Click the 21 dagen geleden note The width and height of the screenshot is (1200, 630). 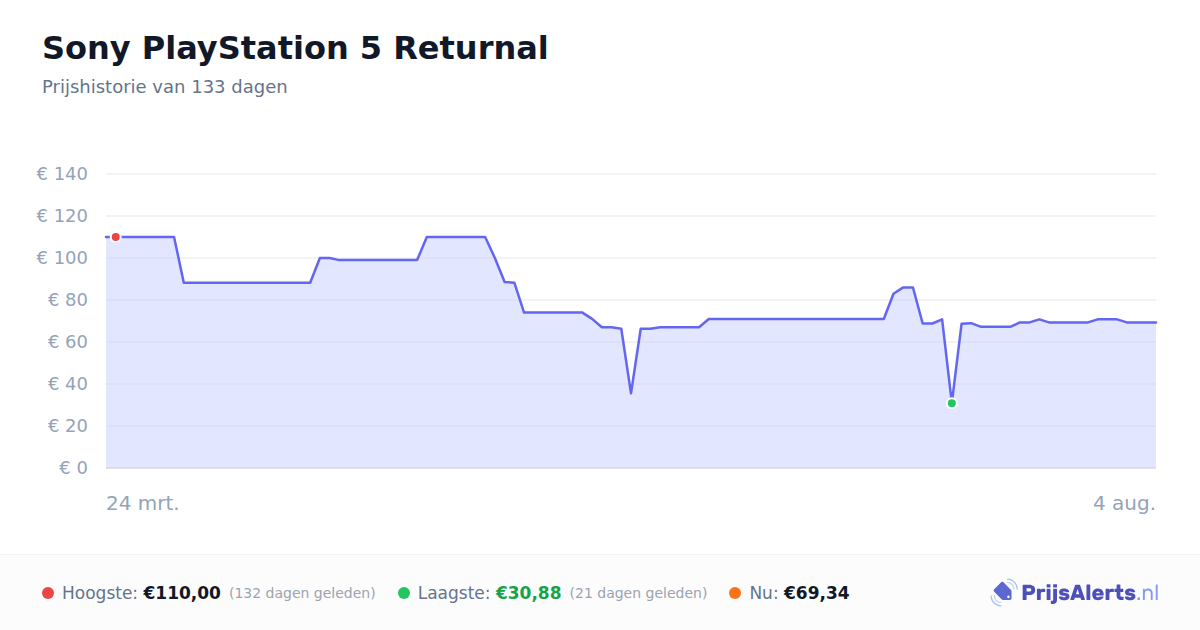(x=638, y=593)
